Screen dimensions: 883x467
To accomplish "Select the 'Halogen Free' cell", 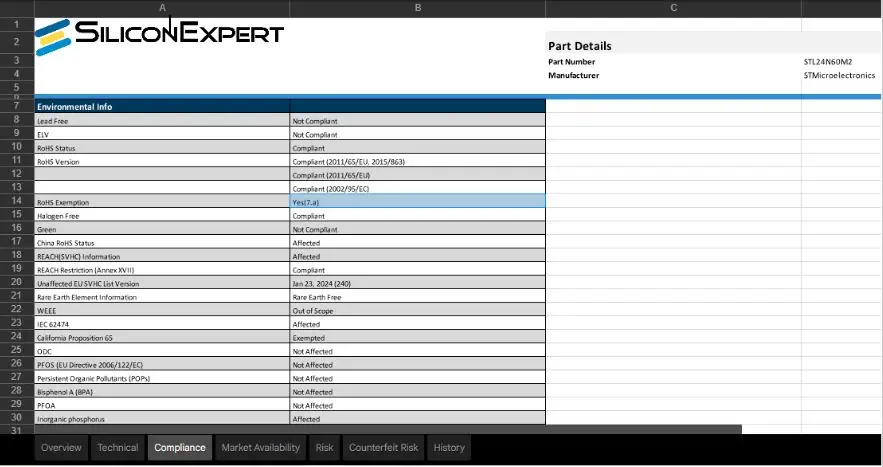I will tap(162, 215).
